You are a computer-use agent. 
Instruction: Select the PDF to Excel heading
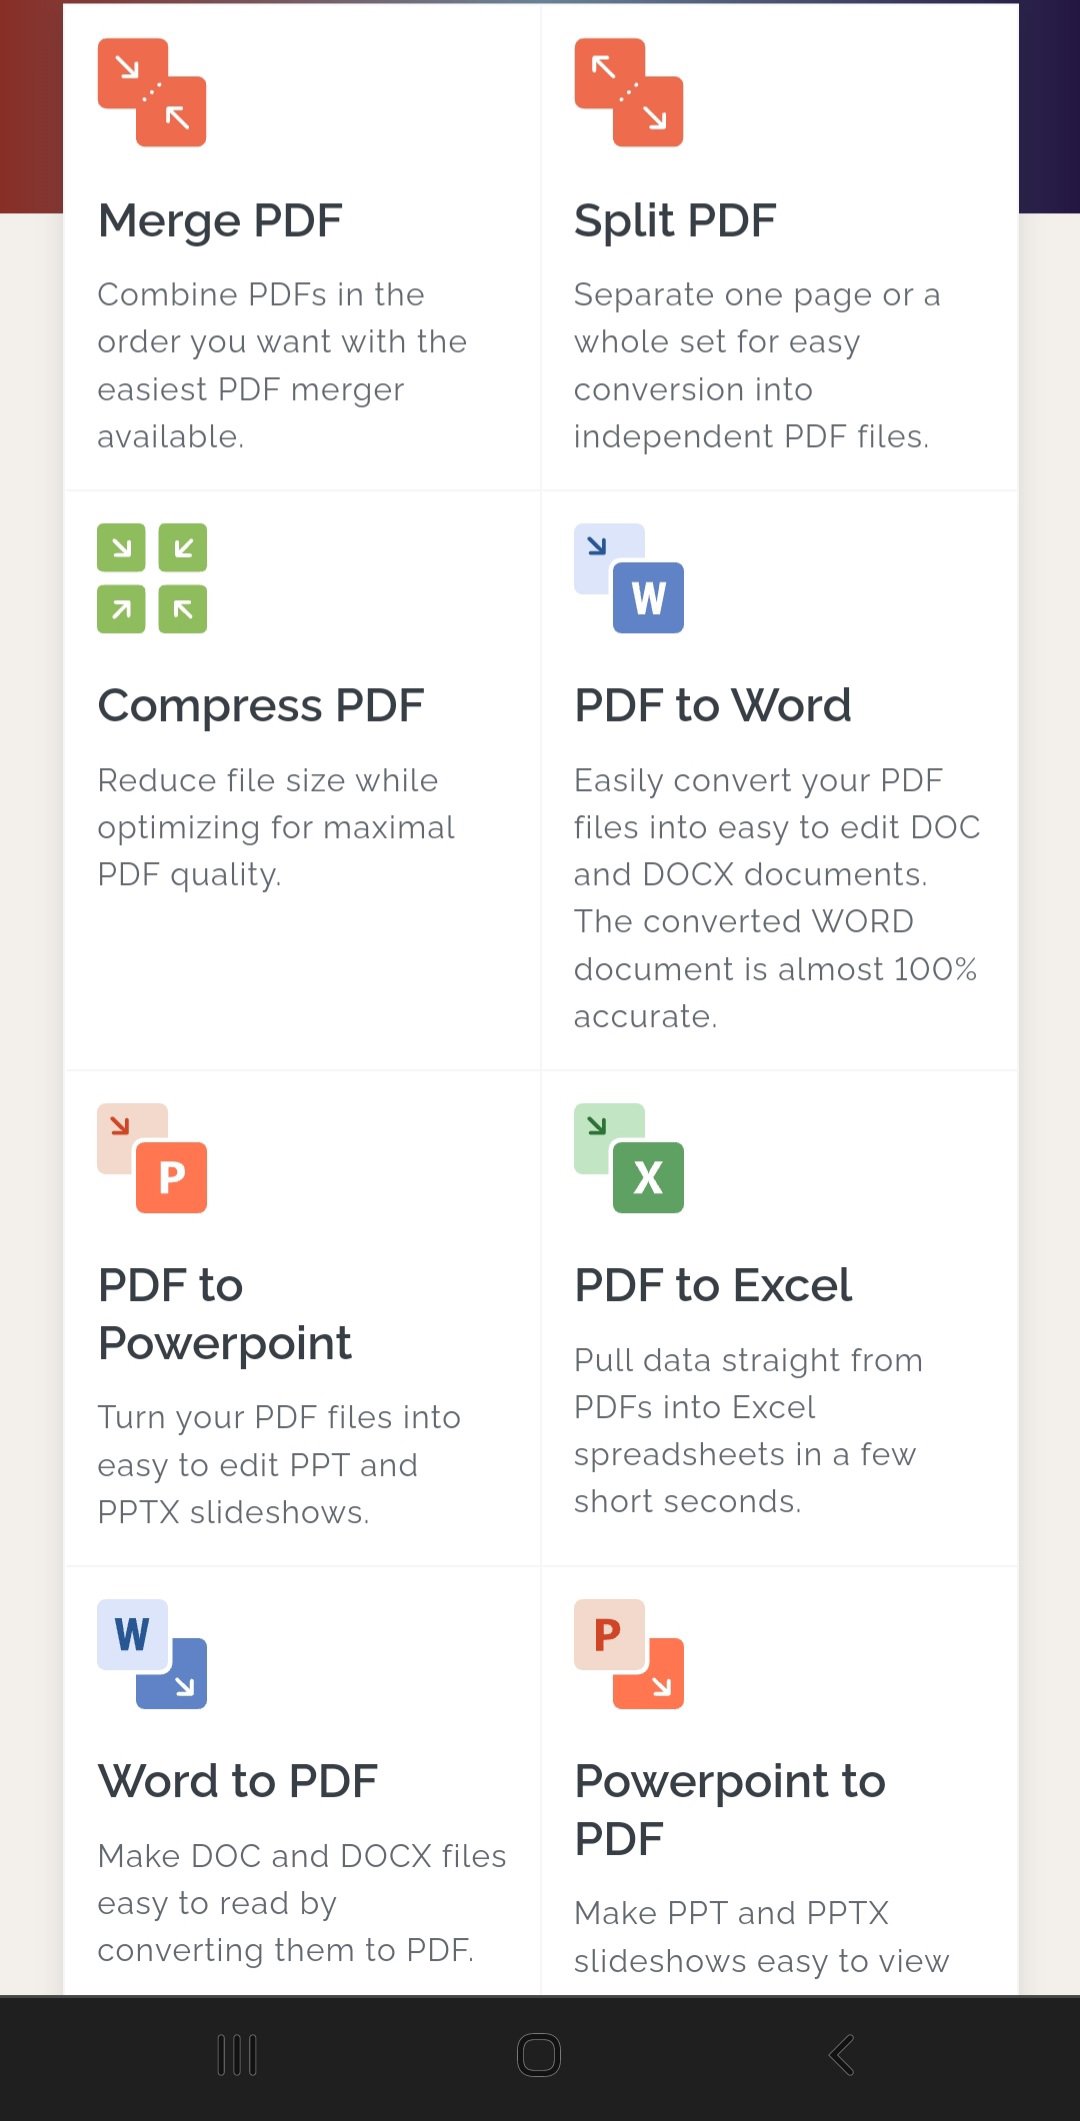click(x=712, y=1286)
